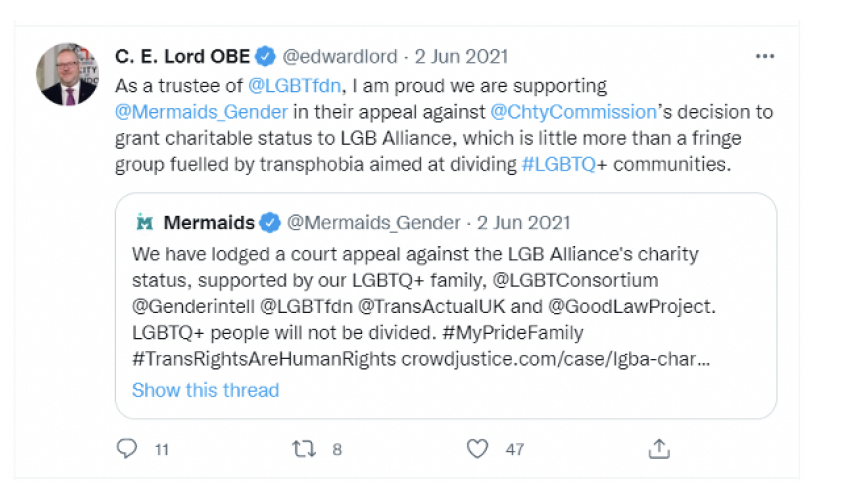Like the tweet with heart icon

tap(479, 449)
